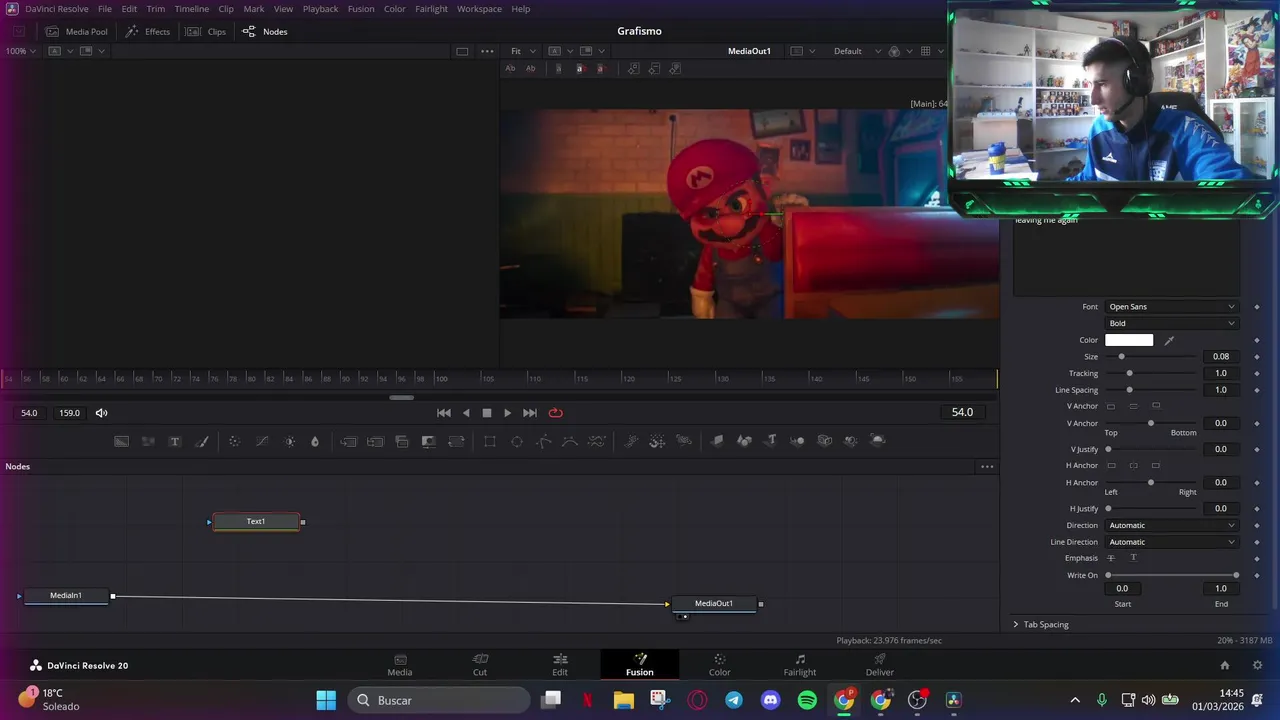Screen dimensions: 1280x720
Task: Click the Size value field
Action: click(1221, 357)
